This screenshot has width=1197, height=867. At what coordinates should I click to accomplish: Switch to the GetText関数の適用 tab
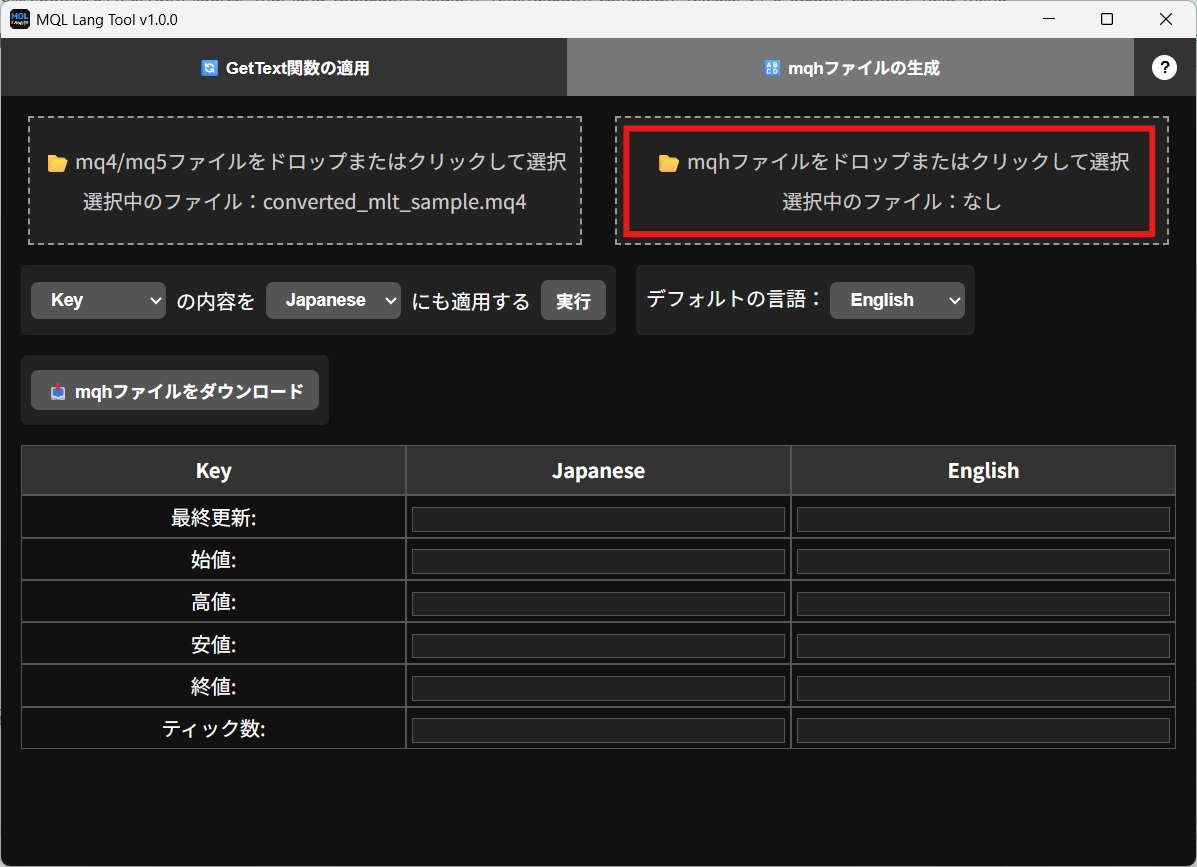[284, 67]
